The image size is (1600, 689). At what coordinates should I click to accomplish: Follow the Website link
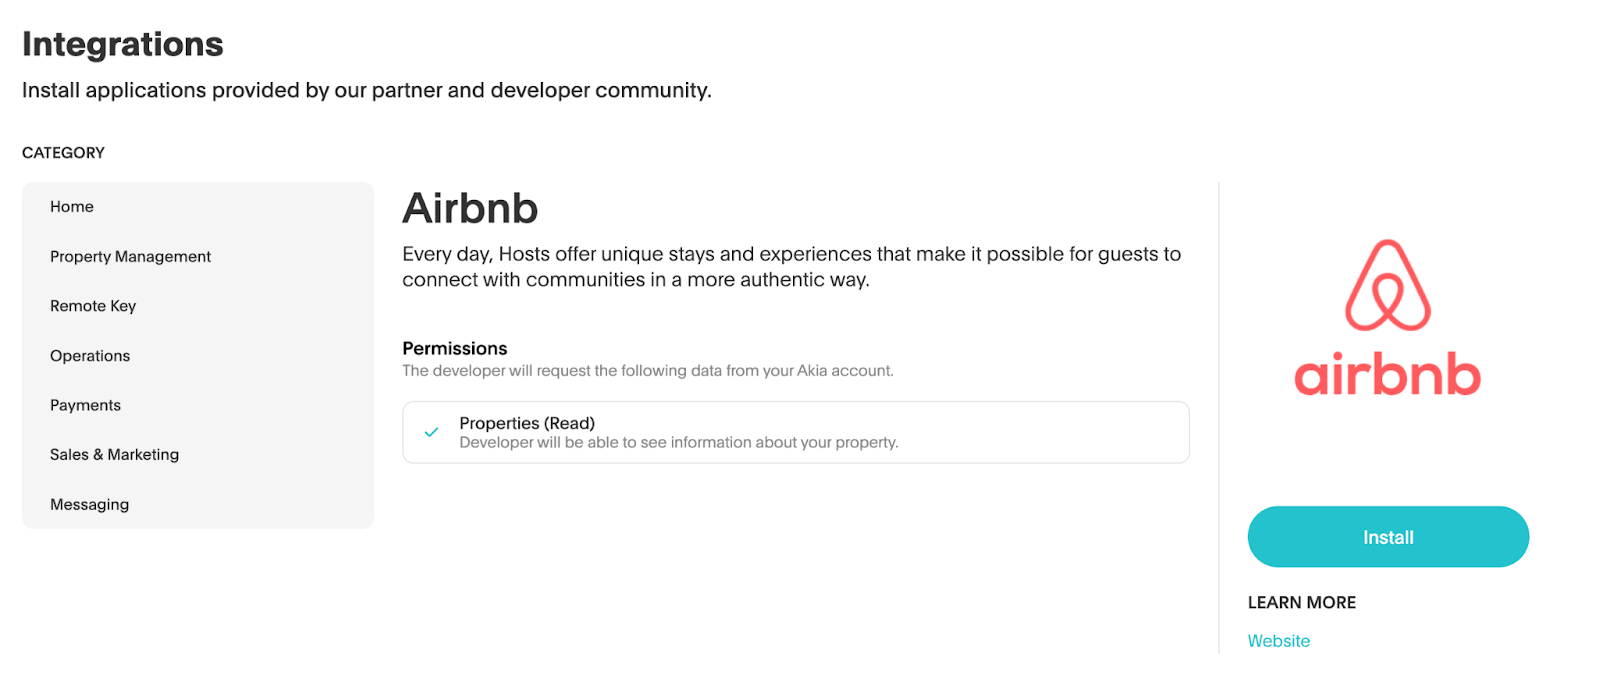[x=1278, y=641]
